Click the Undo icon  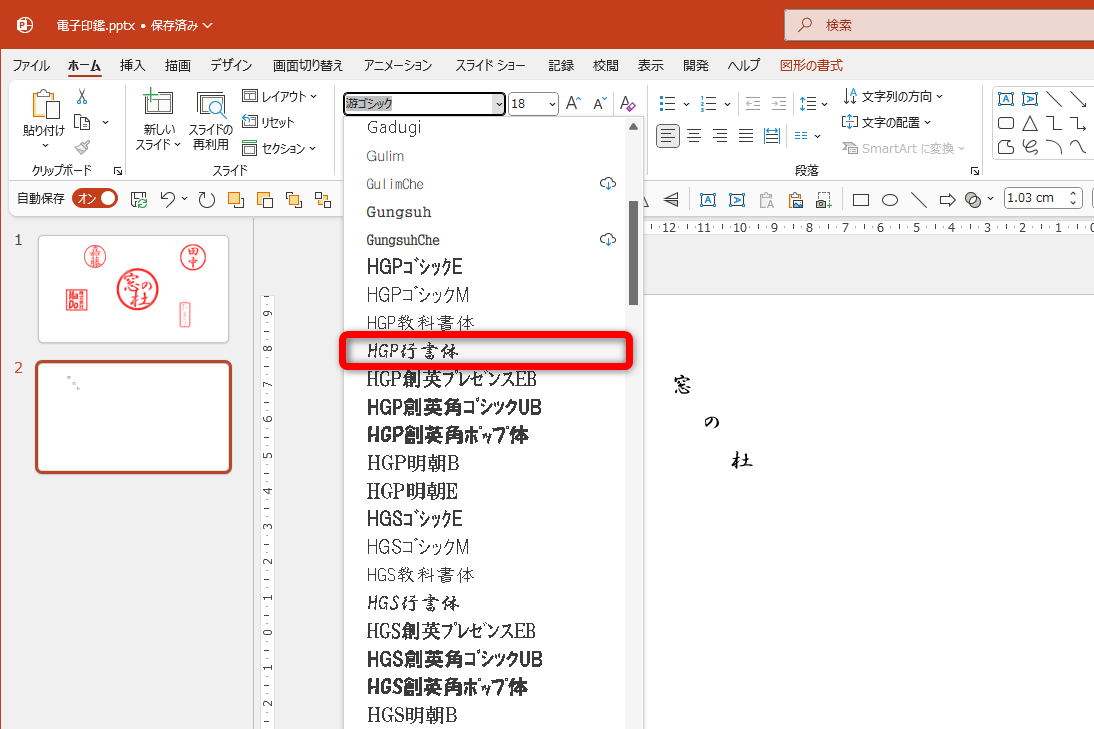pos(168,198)
